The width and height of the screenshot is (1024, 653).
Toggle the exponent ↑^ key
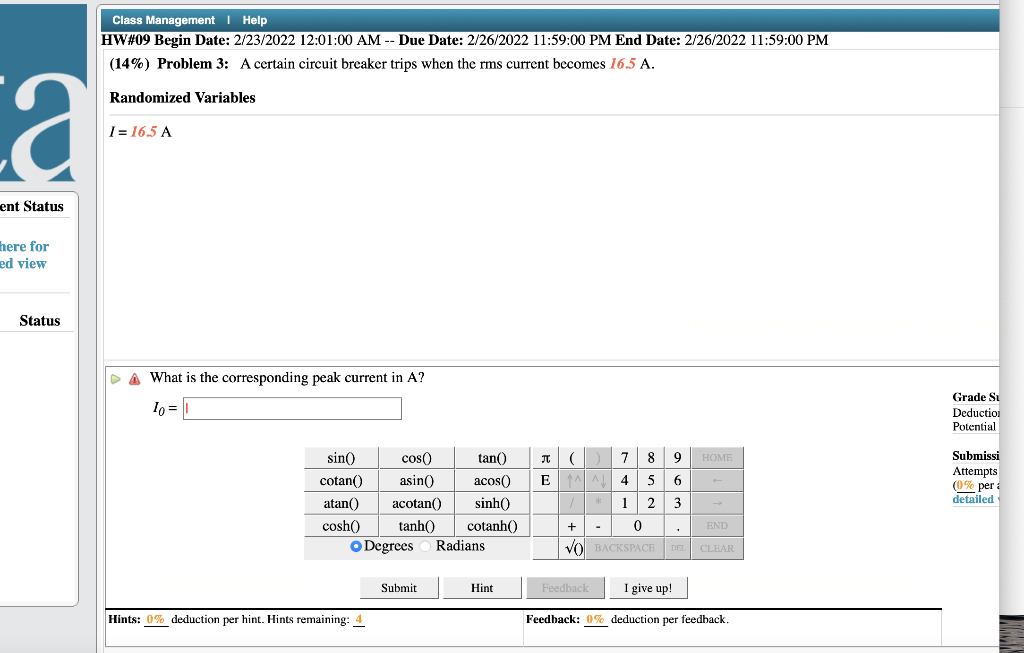[x=570, y=480]
